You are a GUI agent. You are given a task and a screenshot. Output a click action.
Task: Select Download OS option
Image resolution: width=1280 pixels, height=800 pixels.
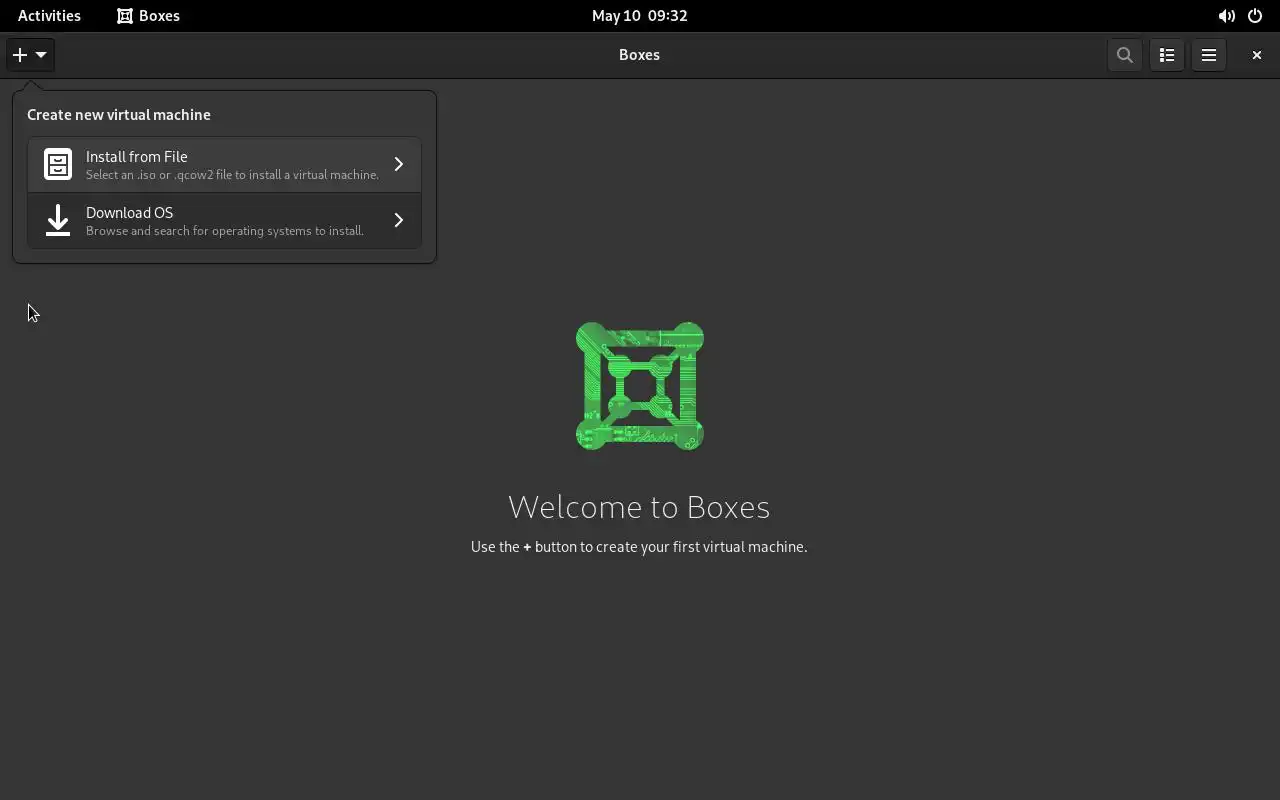[x=224, y=220]
